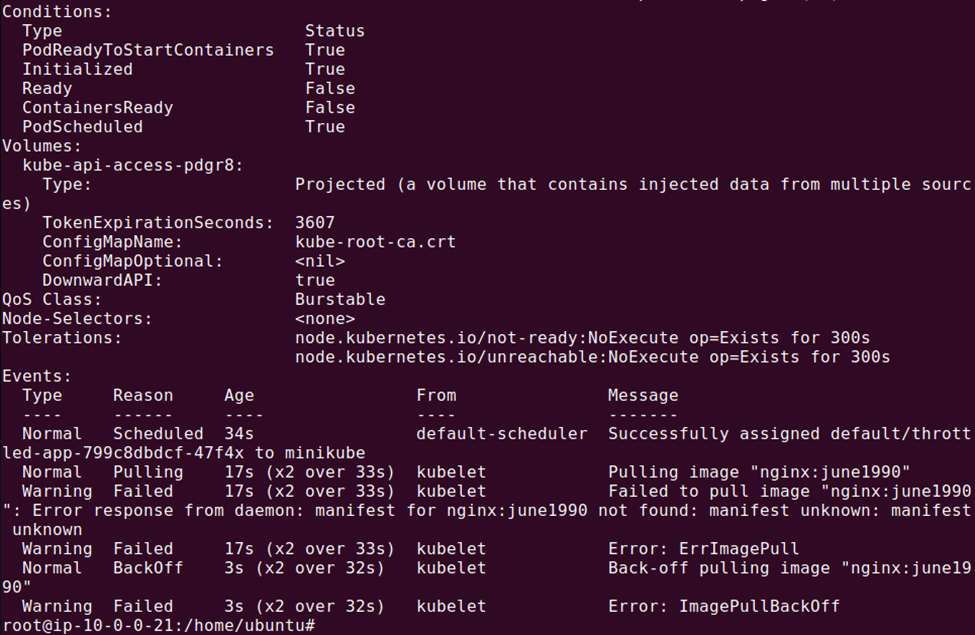
Task: Click the Node-Selectors label
Action: 77,319
